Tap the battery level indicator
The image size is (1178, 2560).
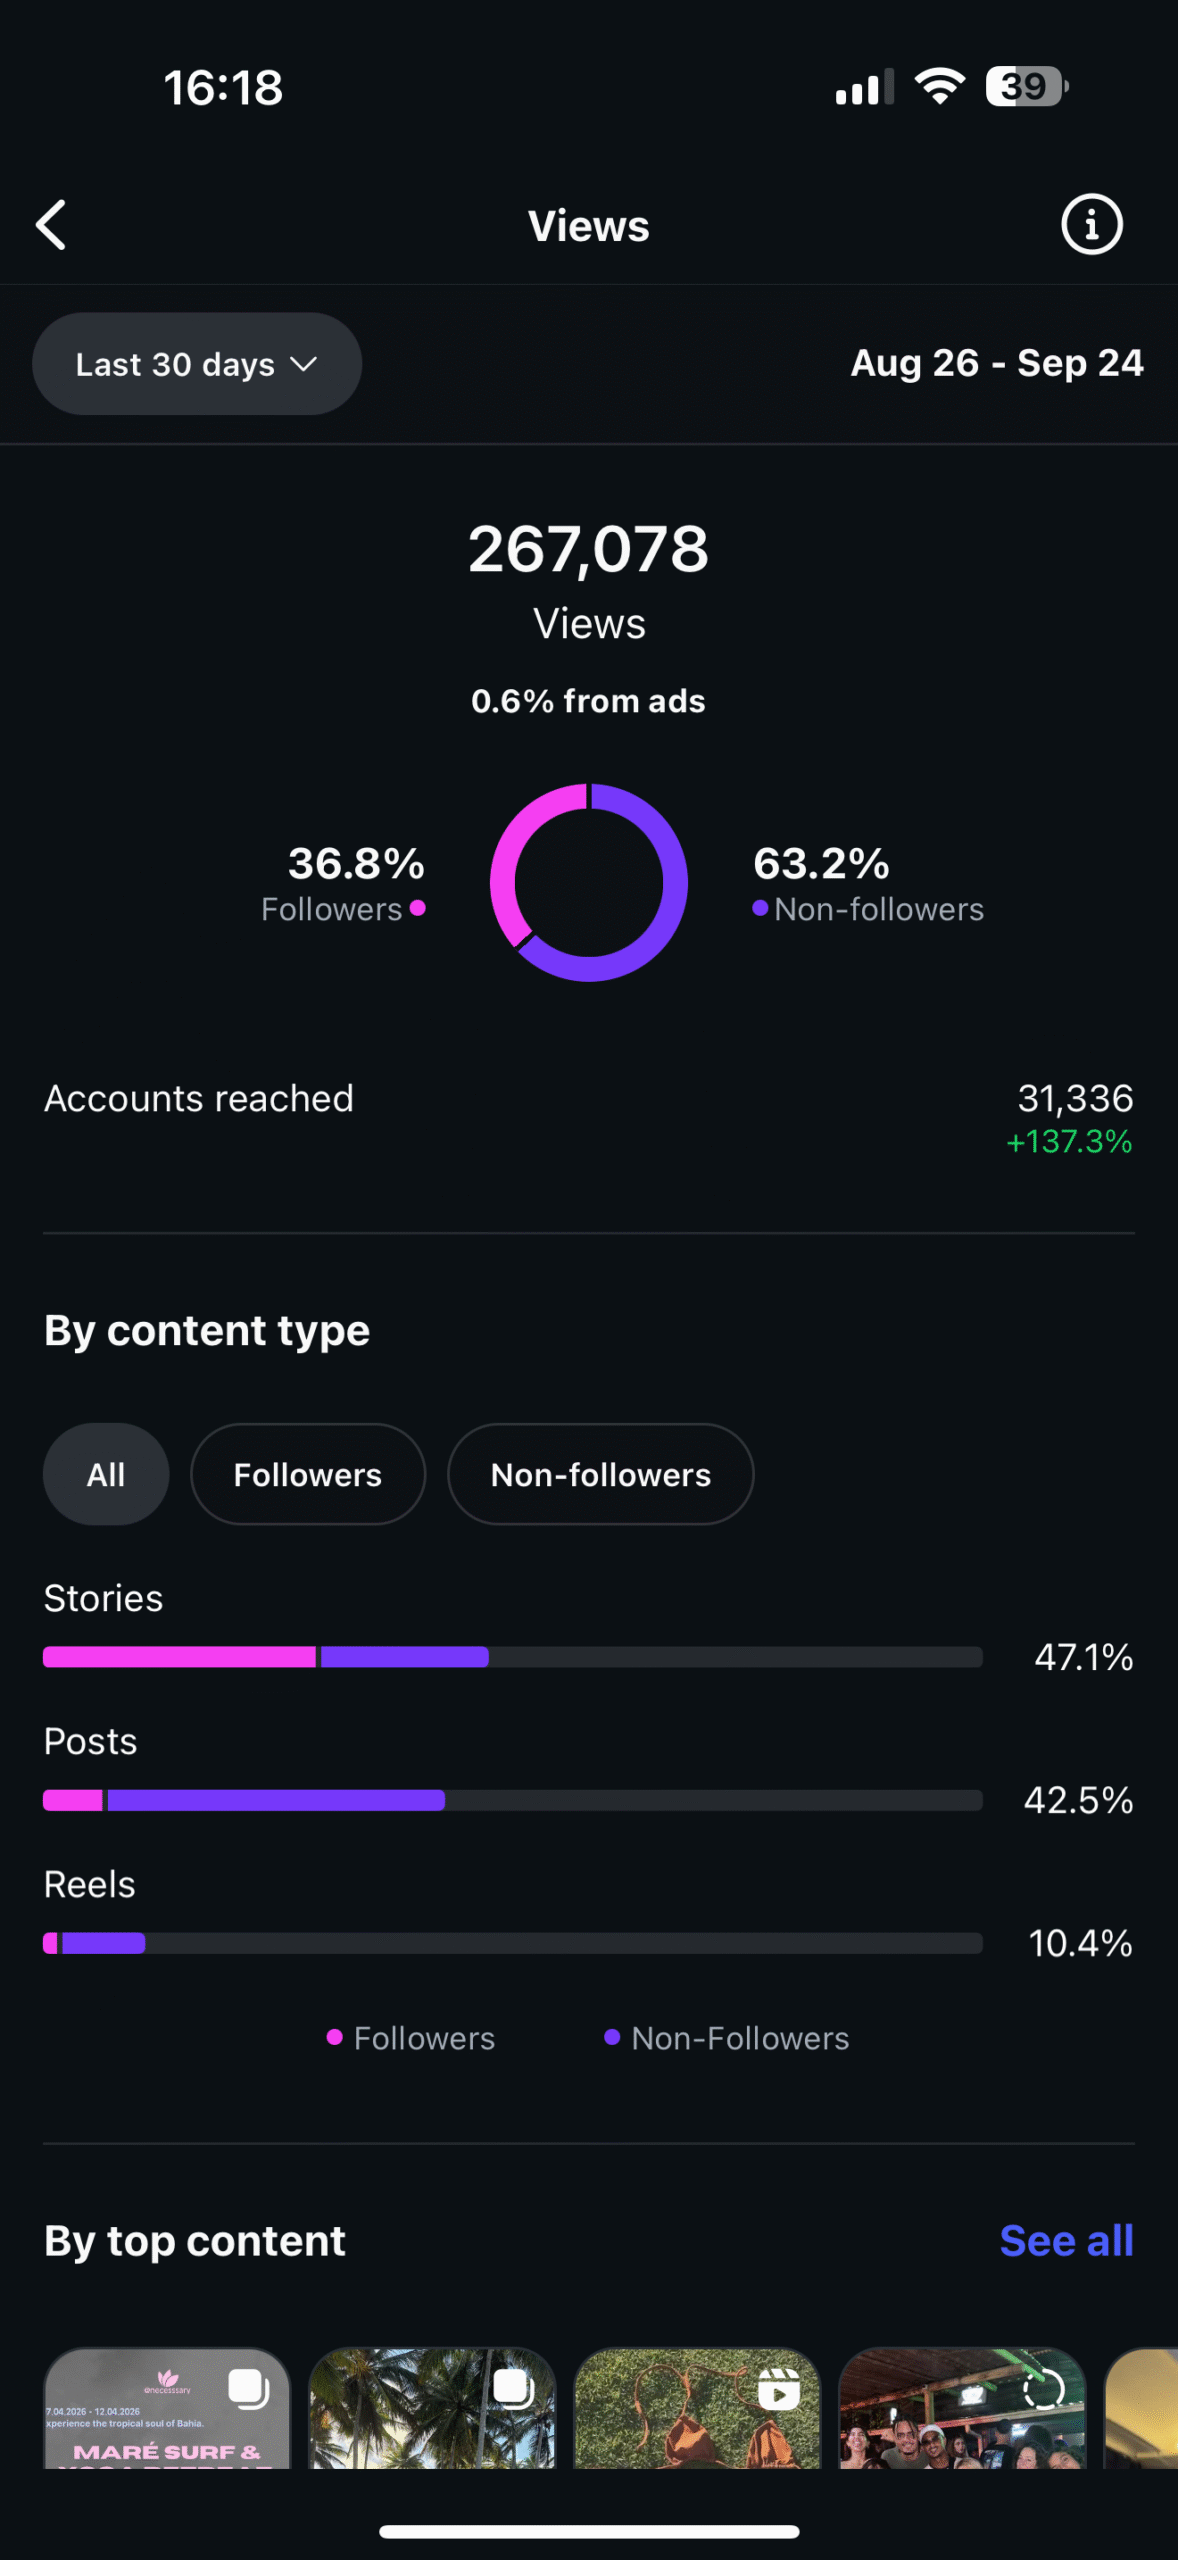(1026, 87)
